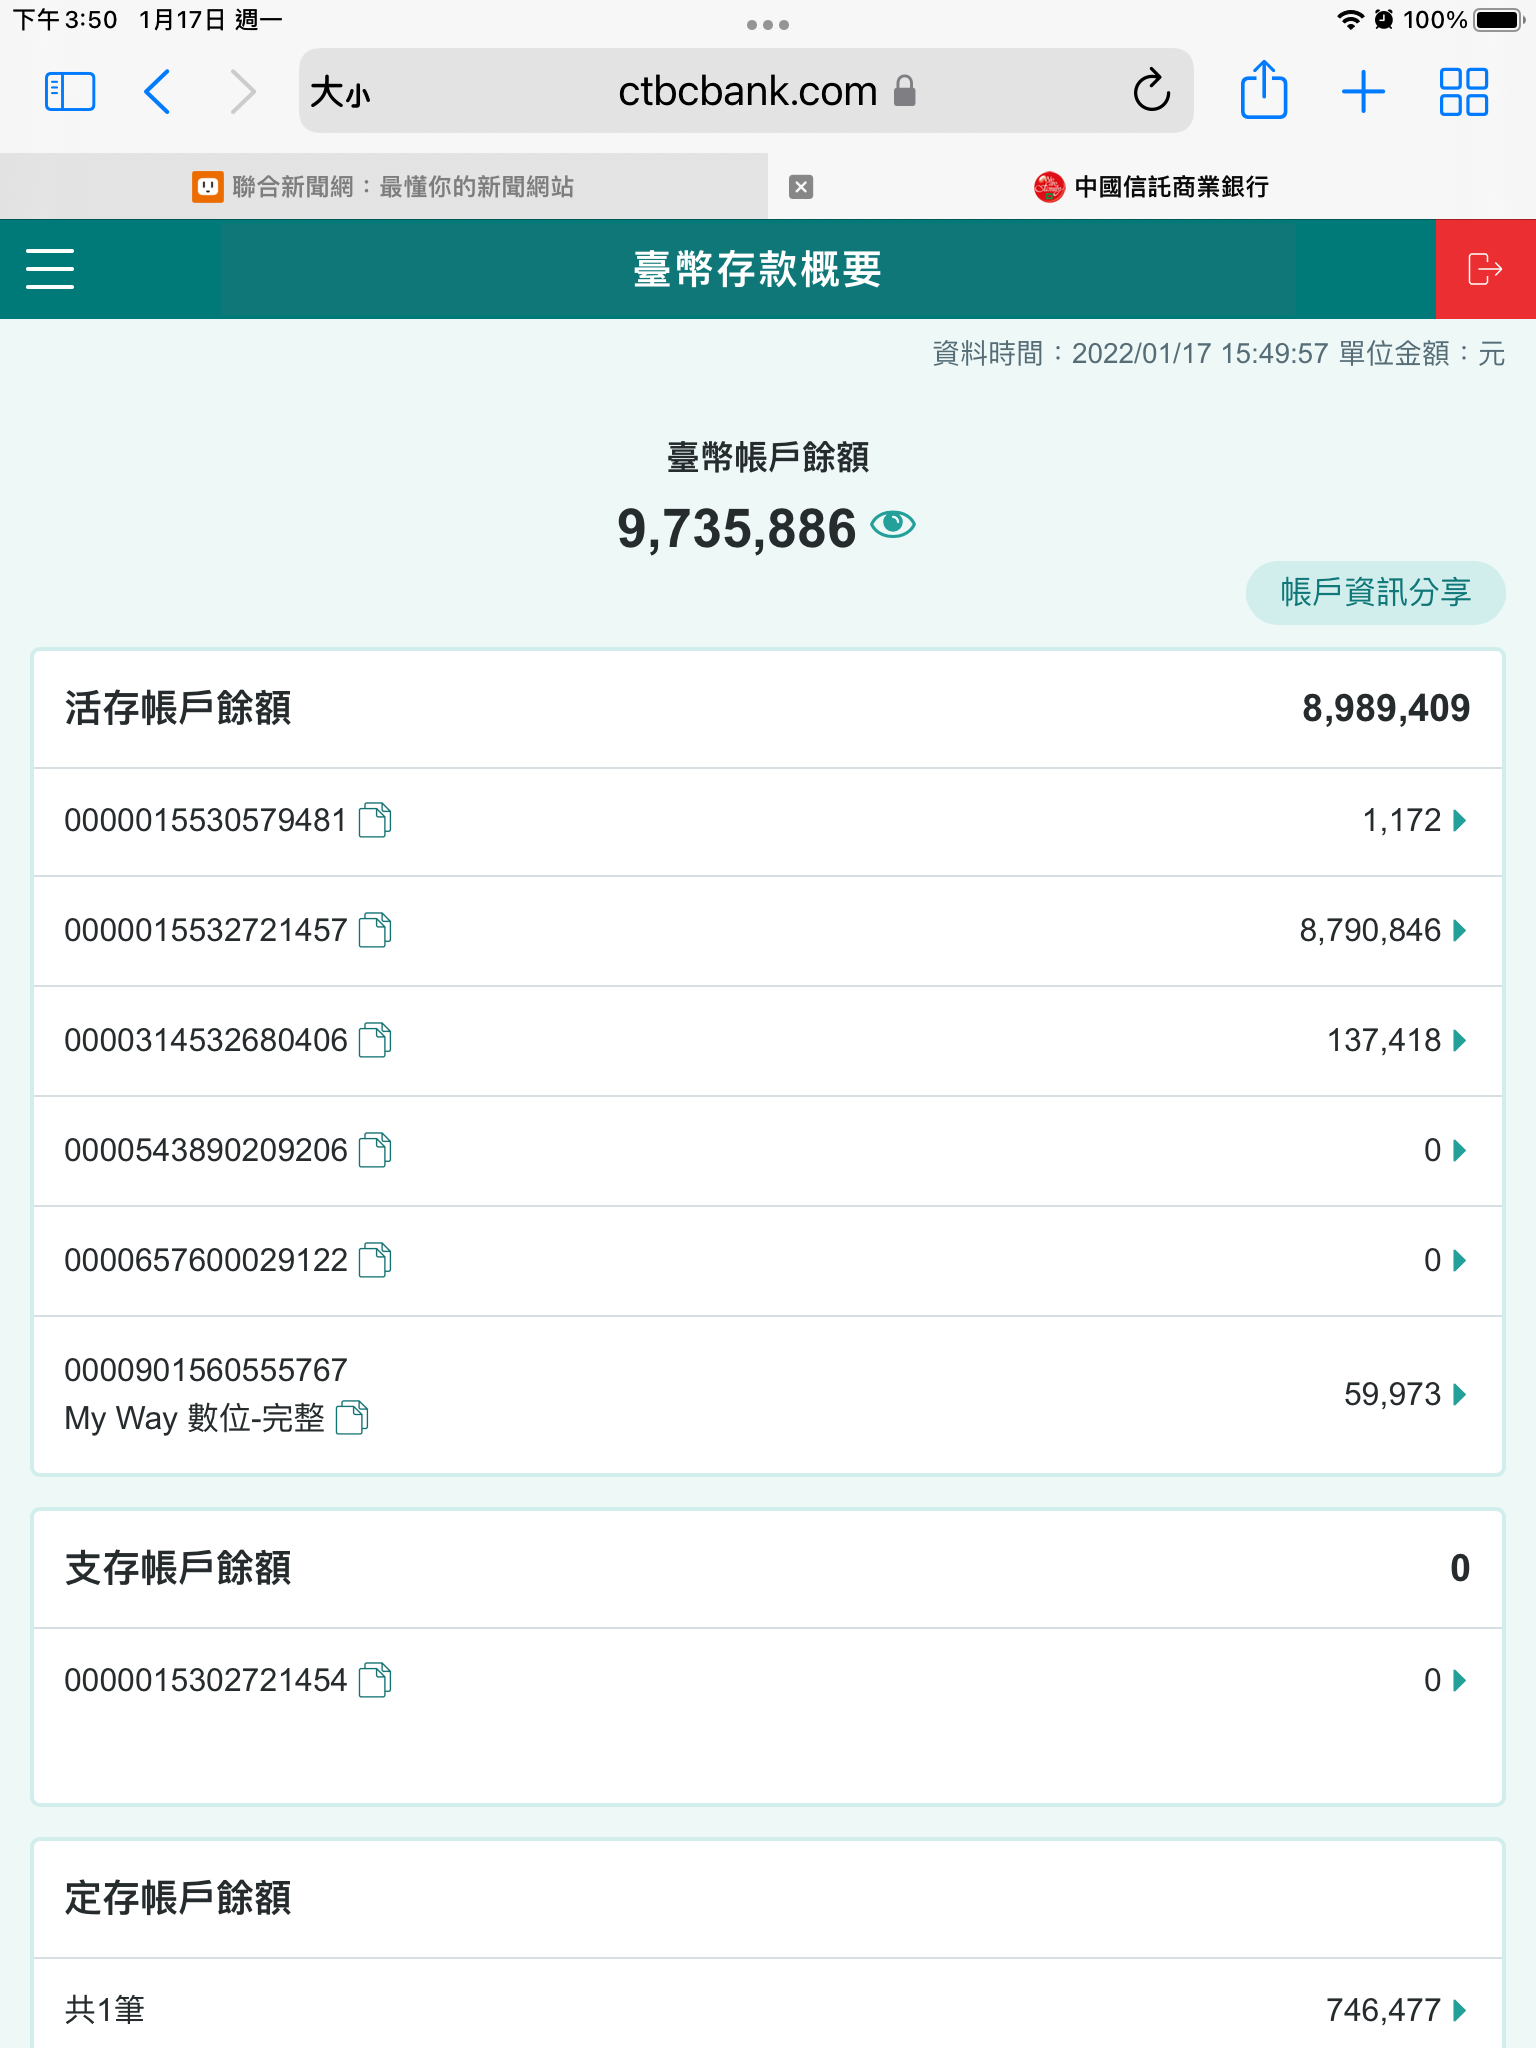
Task: Close the current tab with the X
Action: pyautogui.click(x=801, y=187)
